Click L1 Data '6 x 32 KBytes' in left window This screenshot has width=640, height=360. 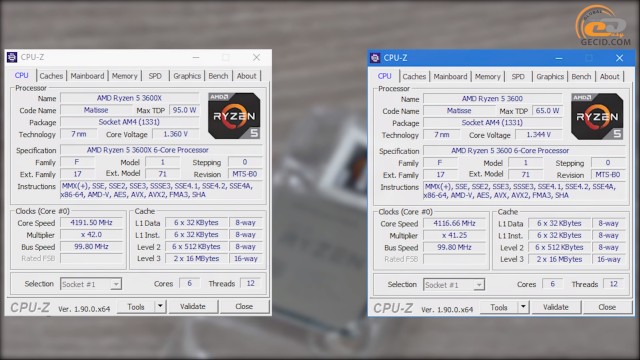click(x=196, y=223)
